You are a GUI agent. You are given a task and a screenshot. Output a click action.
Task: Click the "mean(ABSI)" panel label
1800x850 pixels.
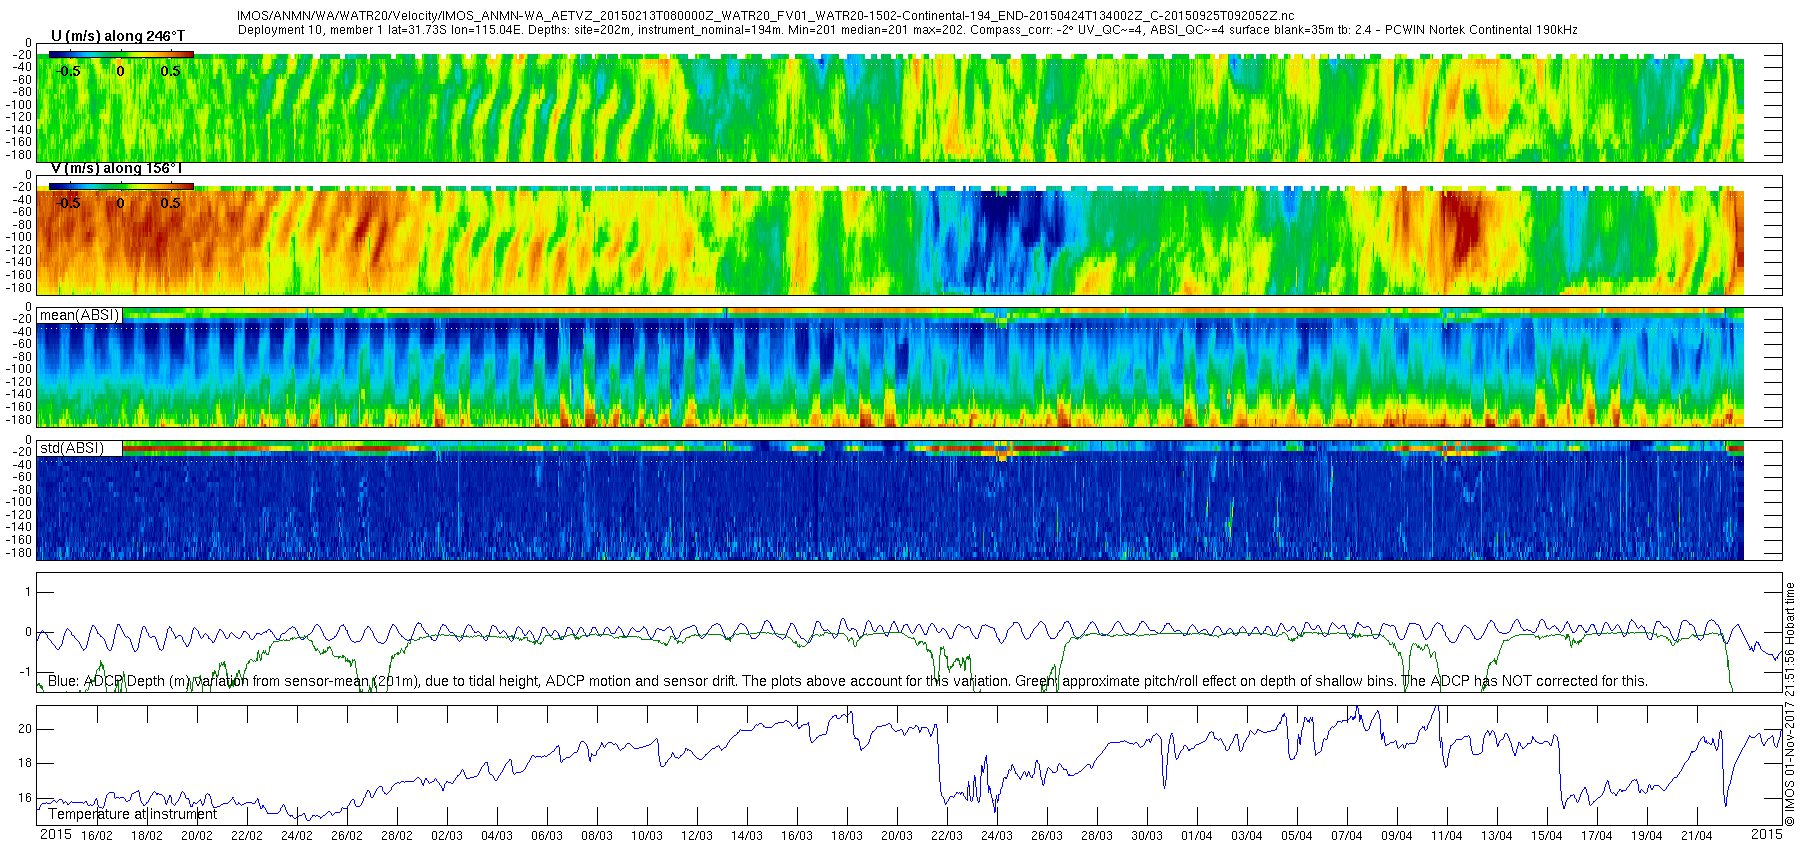tap(80, 315)
